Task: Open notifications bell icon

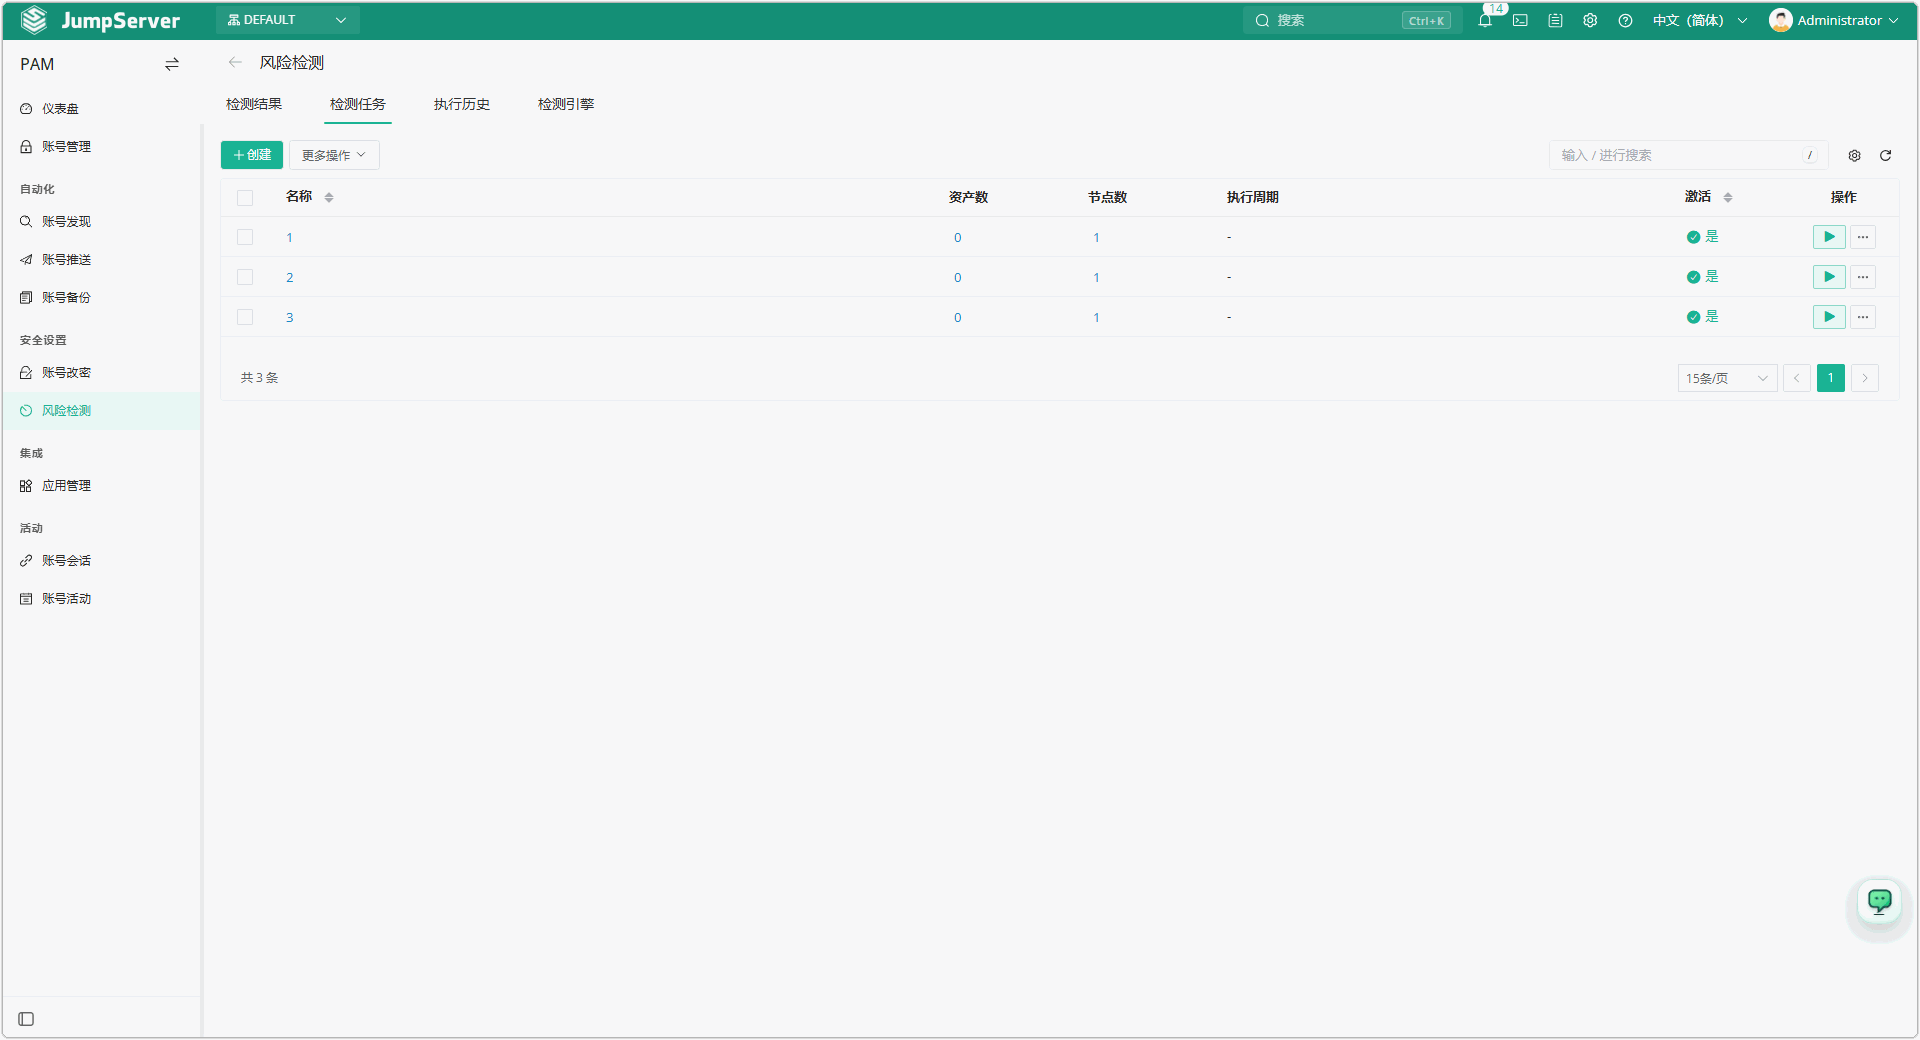Action: click(x=1485, y=20)
